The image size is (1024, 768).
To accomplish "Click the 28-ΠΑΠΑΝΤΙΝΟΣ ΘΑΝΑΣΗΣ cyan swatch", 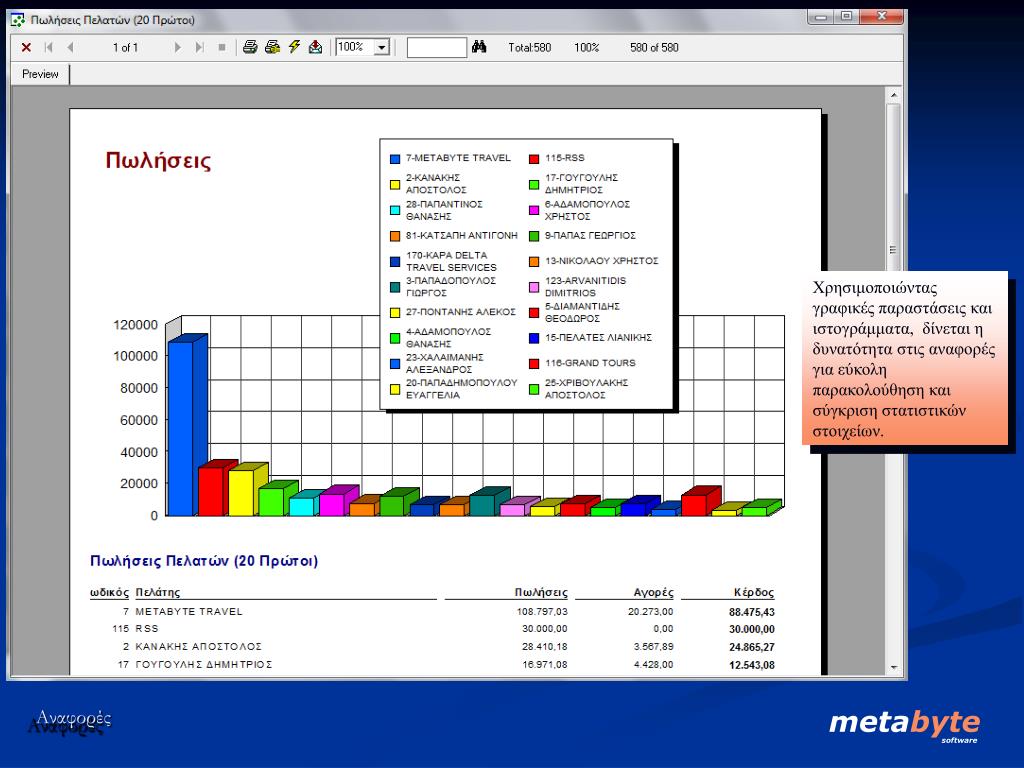I will pyautogui.click(x=394, y=210).
